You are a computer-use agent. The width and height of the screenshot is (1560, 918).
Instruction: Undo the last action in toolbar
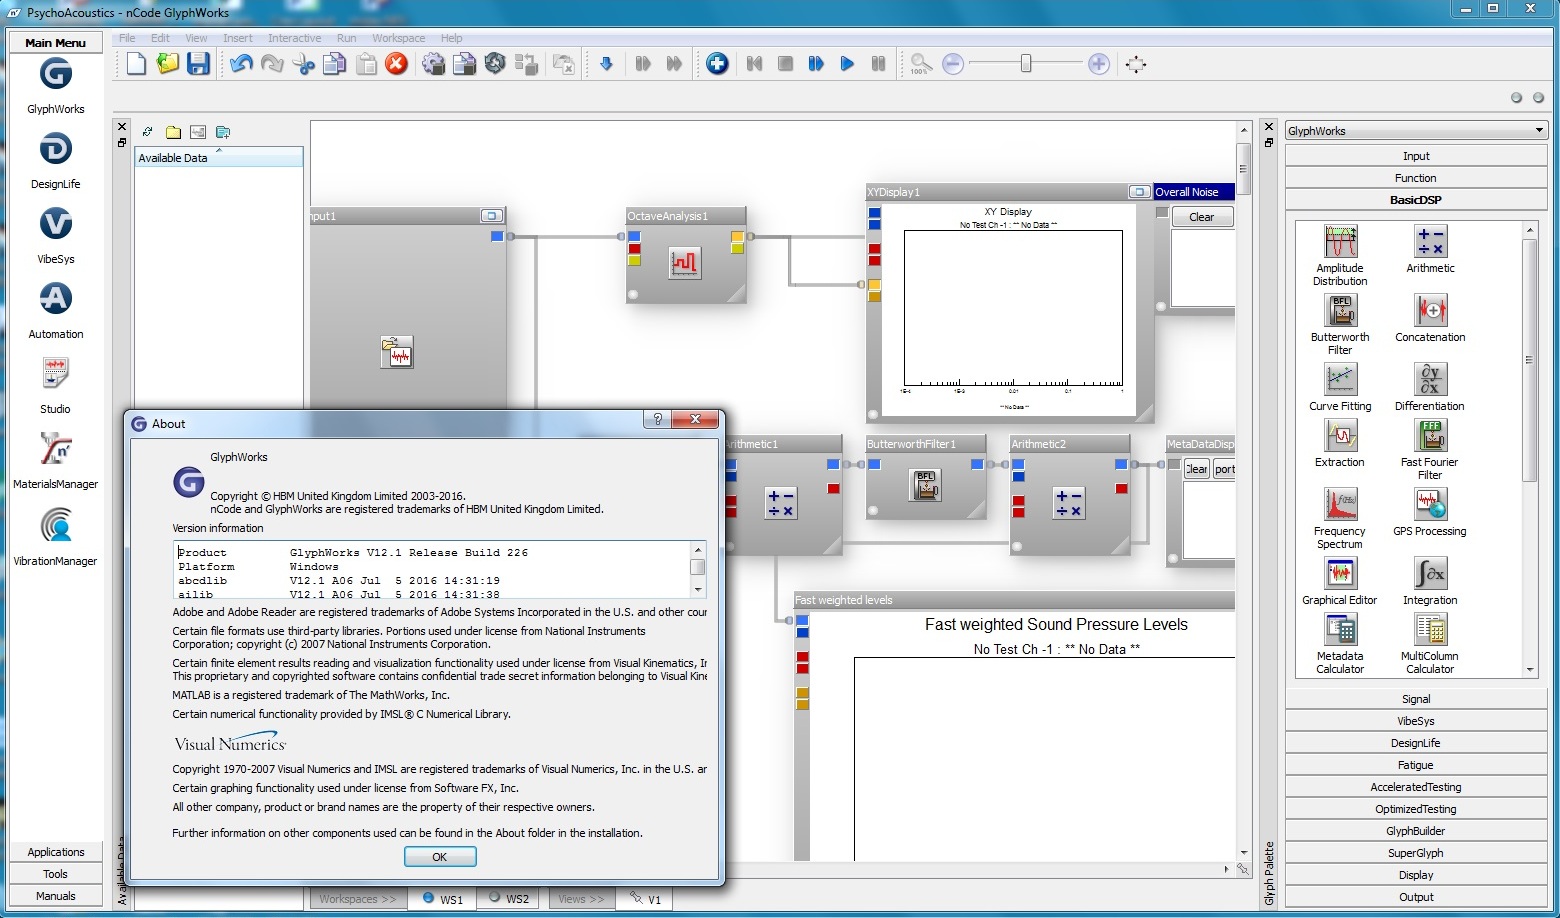241,64
